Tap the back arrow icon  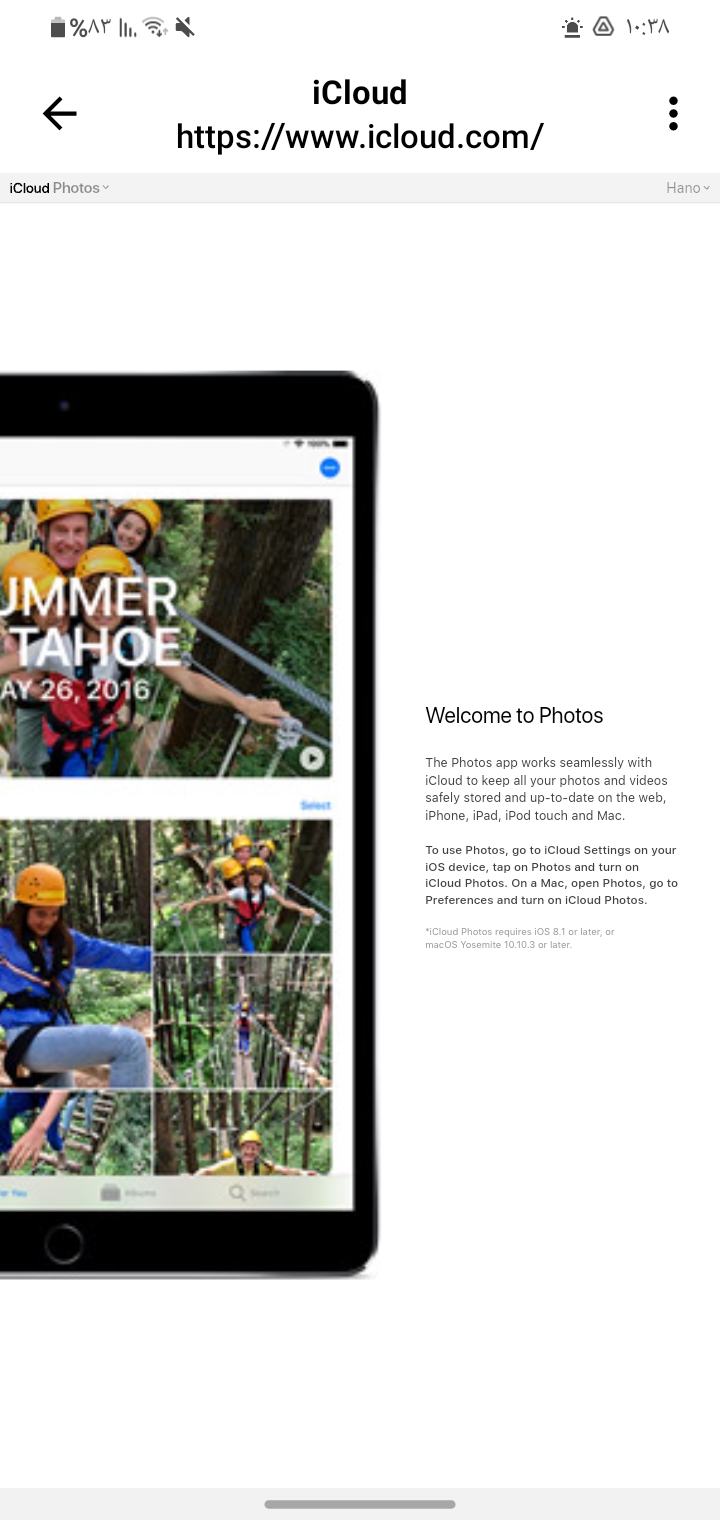pos(60,114)
